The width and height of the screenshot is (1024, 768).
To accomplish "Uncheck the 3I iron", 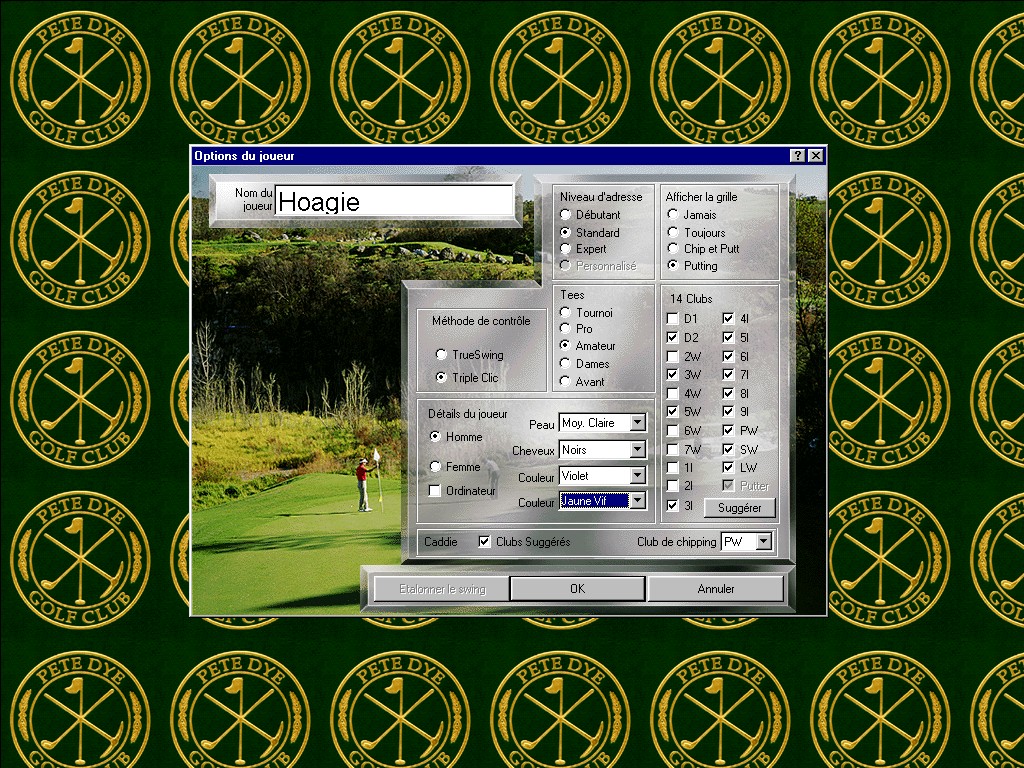I will pyautogui.click(x=673, y=505).
